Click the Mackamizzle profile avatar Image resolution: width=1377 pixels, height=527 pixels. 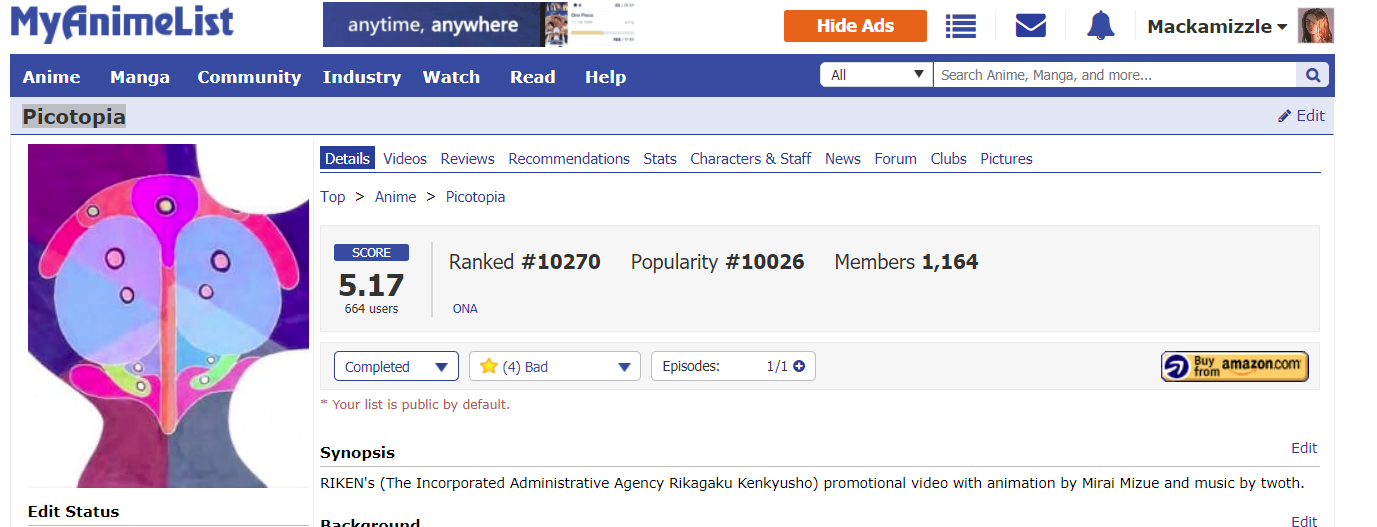coord(1316,26)
